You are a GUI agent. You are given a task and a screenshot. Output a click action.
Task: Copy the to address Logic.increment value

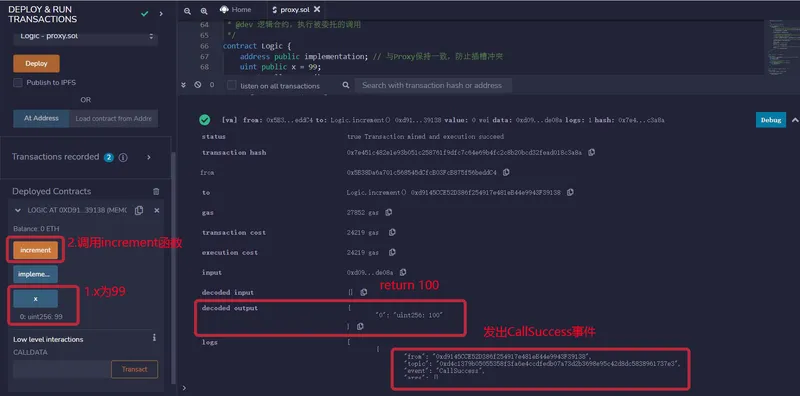[x=570, y=192]
